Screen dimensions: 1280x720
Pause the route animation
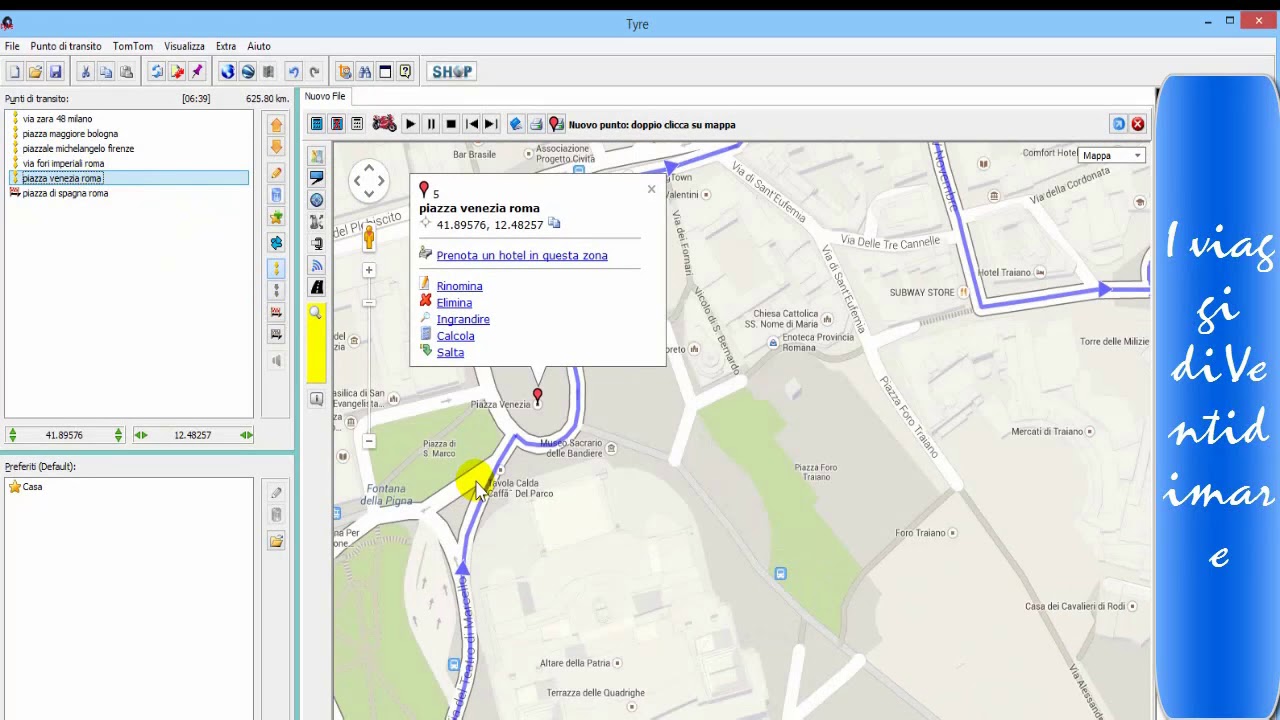(431, 124)
